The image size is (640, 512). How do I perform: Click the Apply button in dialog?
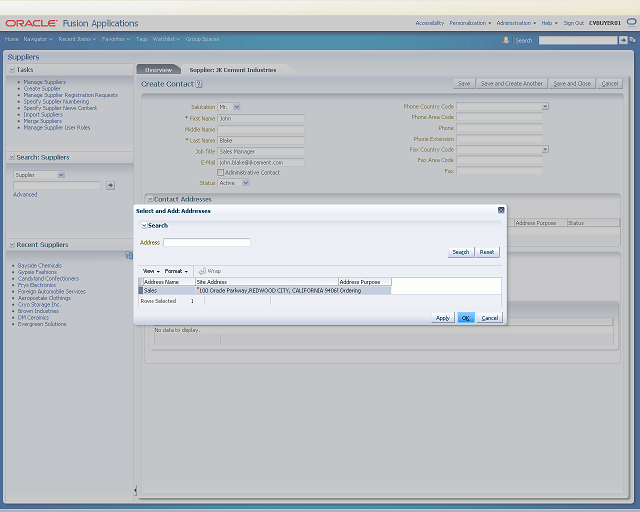(443, 318)
